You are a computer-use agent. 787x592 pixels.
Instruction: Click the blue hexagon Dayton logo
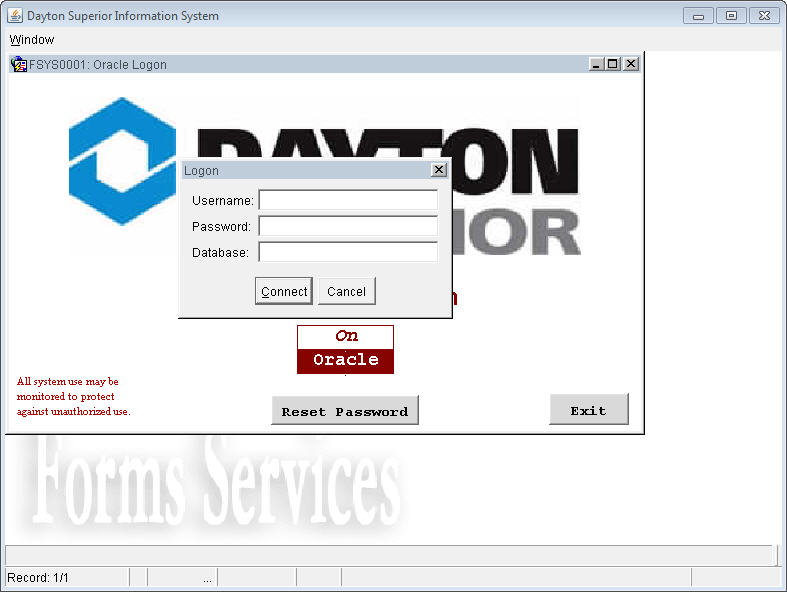tap(122, 161)
